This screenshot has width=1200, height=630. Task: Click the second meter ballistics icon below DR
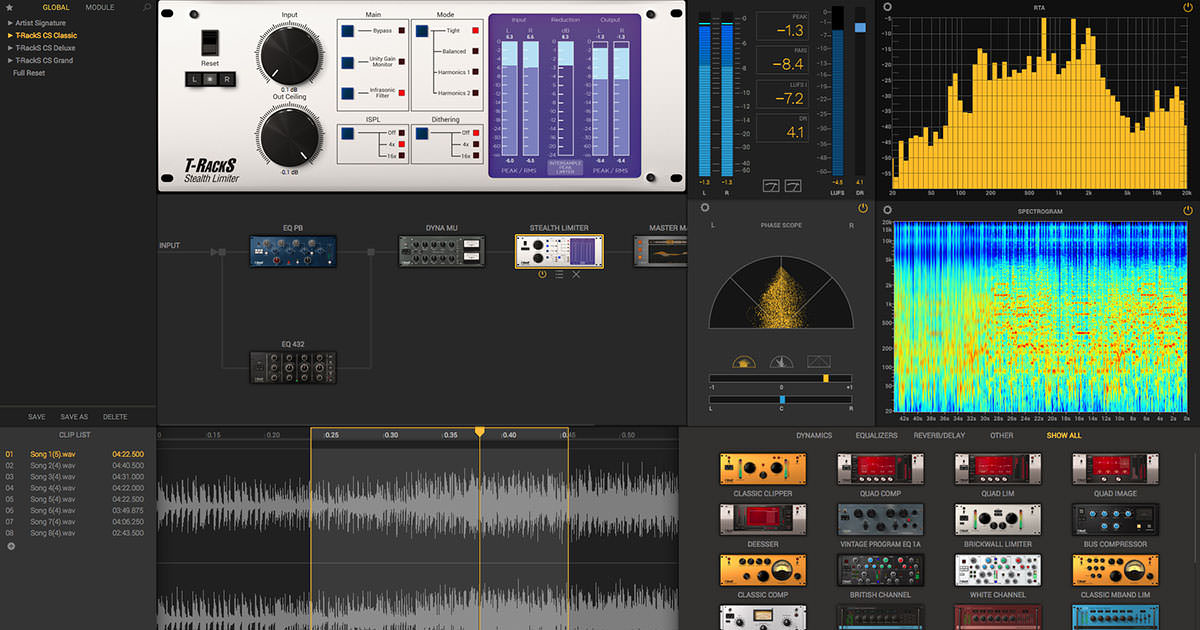pos(792,186)
